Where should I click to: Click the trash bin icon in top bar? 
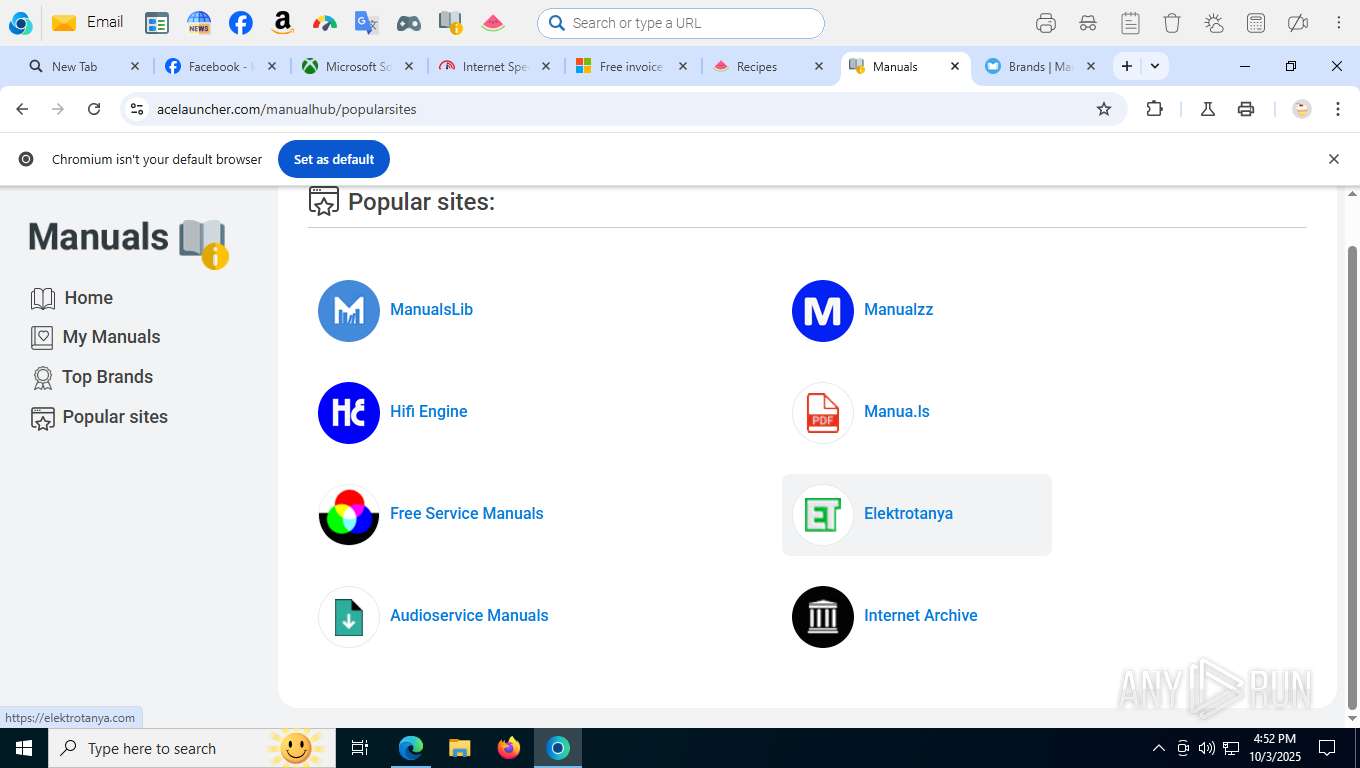(1172, 23)
